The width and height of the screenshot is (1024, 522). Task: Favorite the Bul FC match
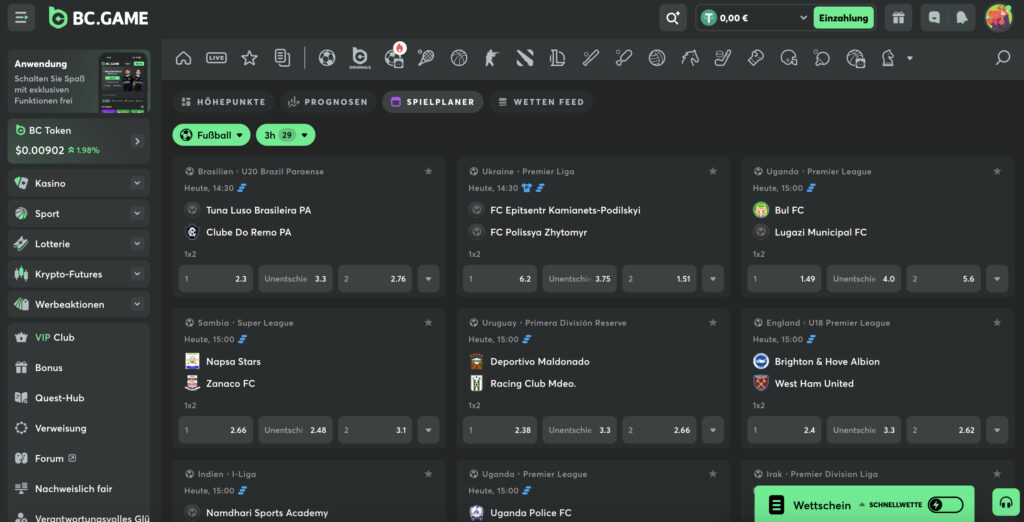pyautogui.click(x=997, y=171)
